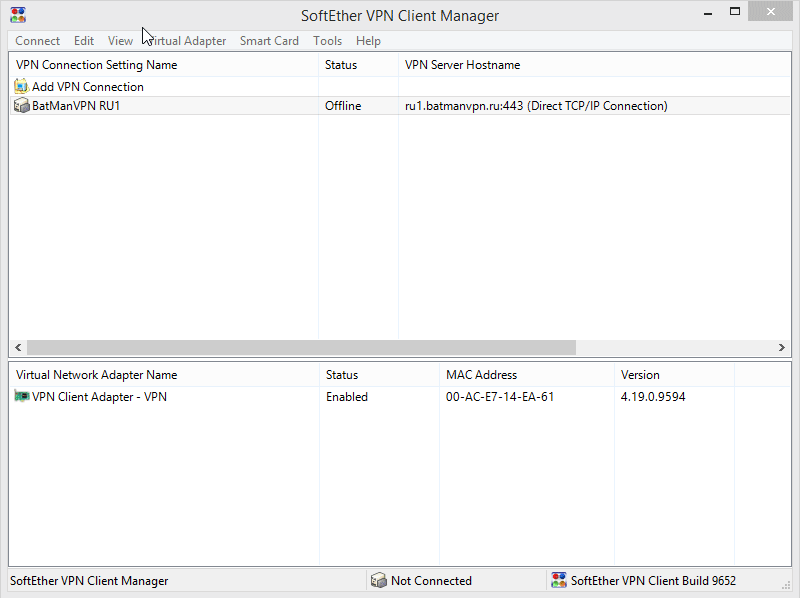Highlight the Enabled adapter status entry

[x=346, y=396]
